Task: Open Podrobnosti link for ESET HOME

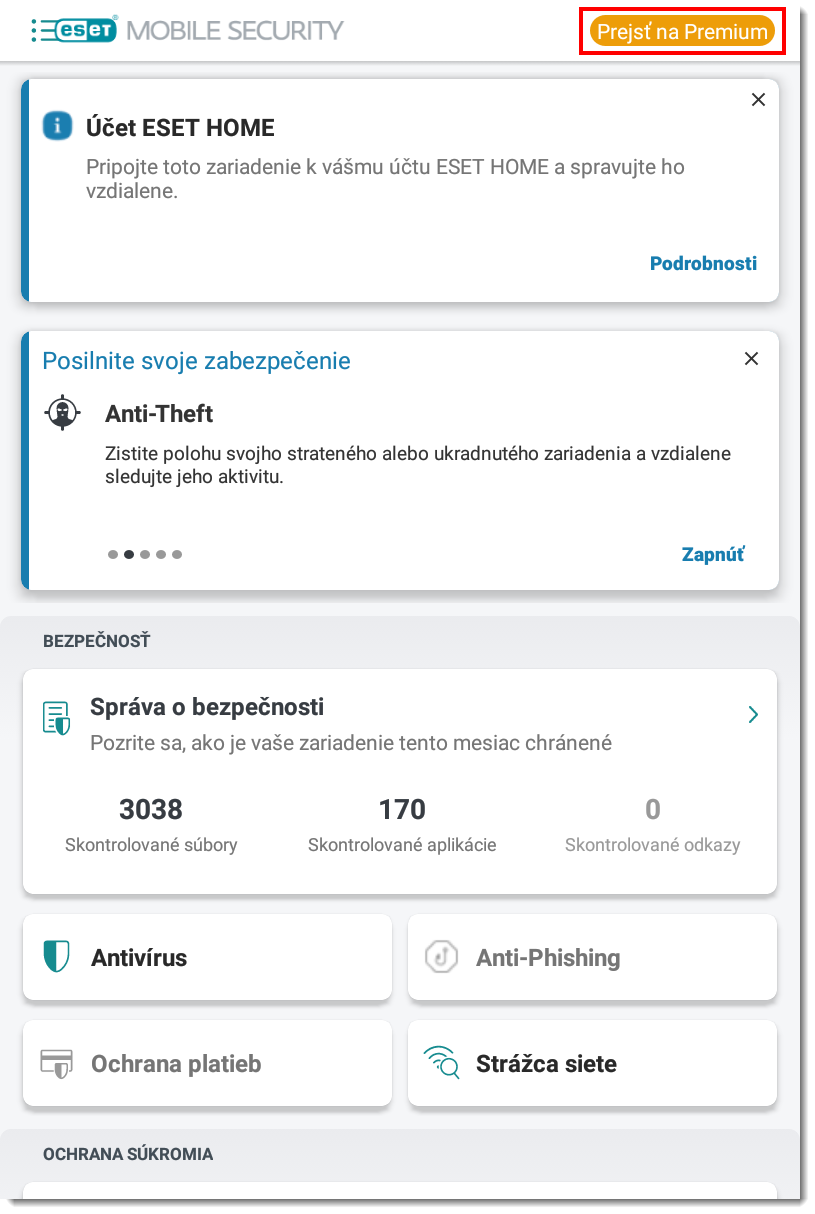Action: (x=704, y=264)
